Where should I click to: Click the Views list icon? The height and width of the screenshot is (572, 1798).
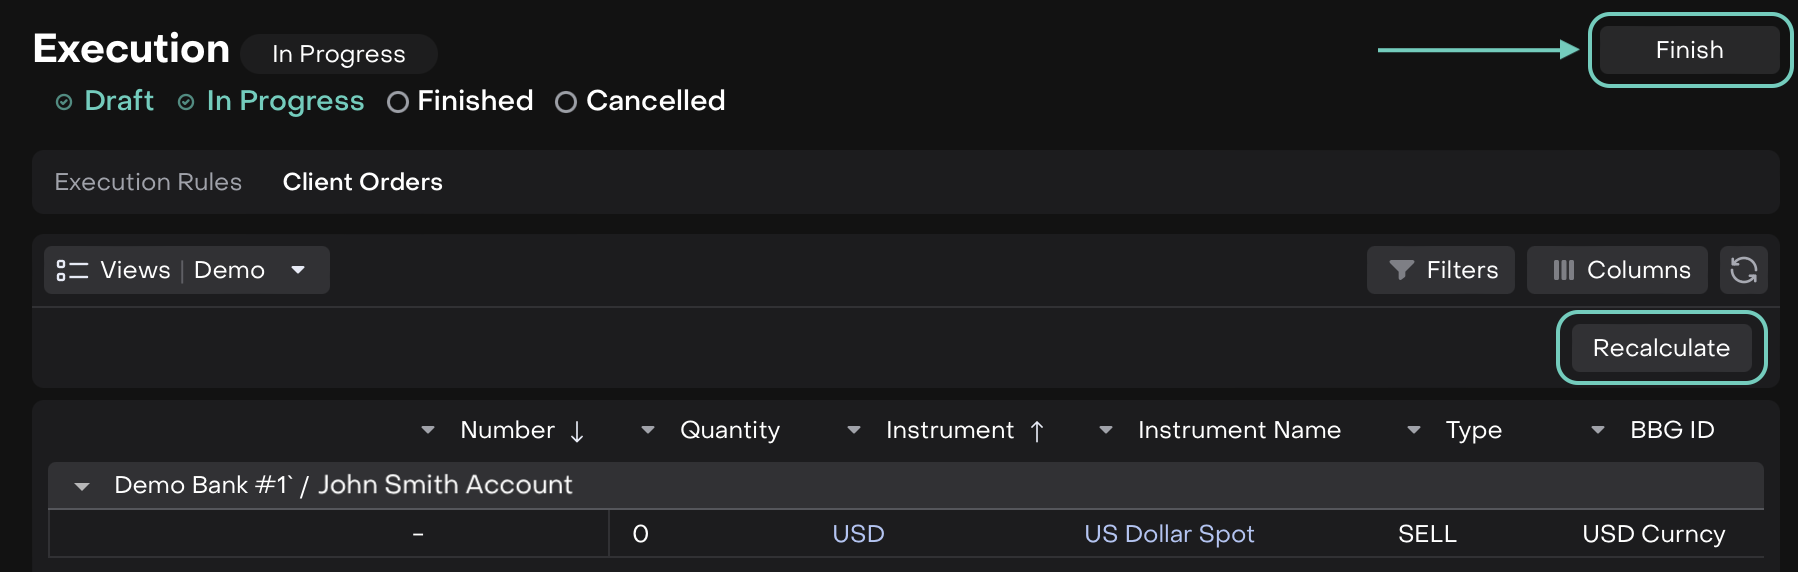click(x=72, y=270)
